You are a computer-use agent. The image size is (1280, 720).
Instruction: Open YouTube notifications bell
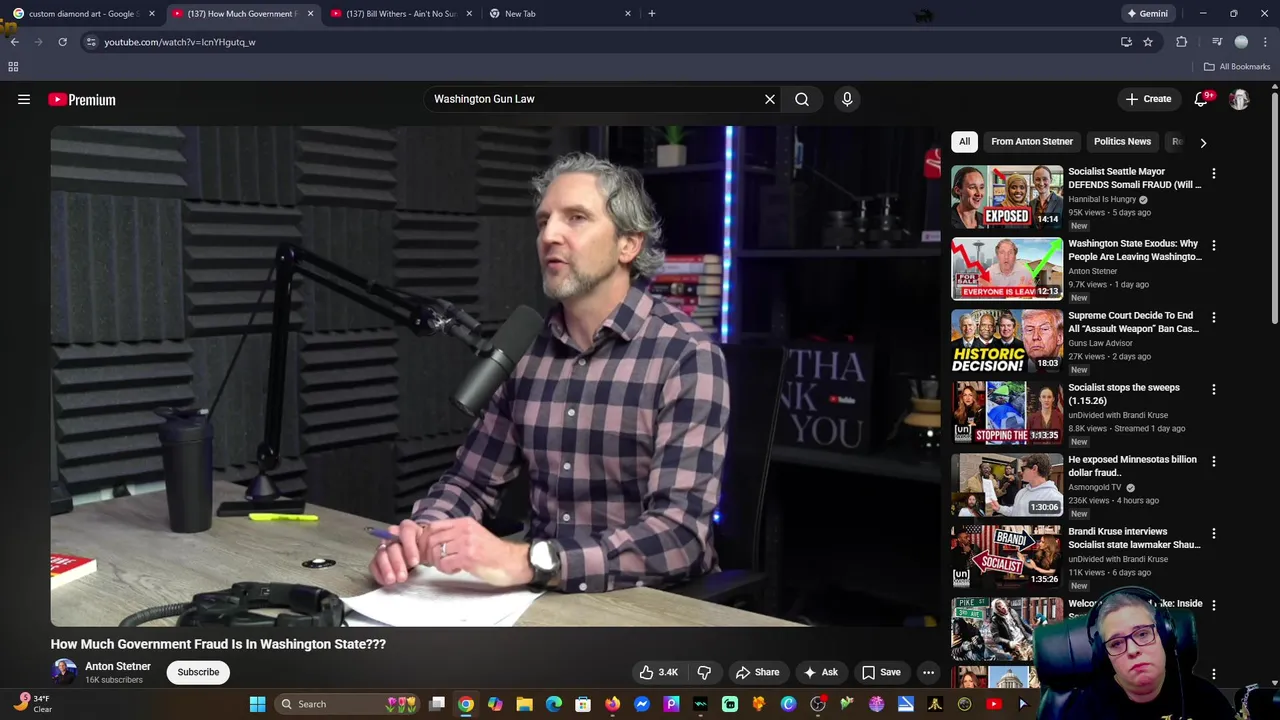click(x=1202, y=99)
